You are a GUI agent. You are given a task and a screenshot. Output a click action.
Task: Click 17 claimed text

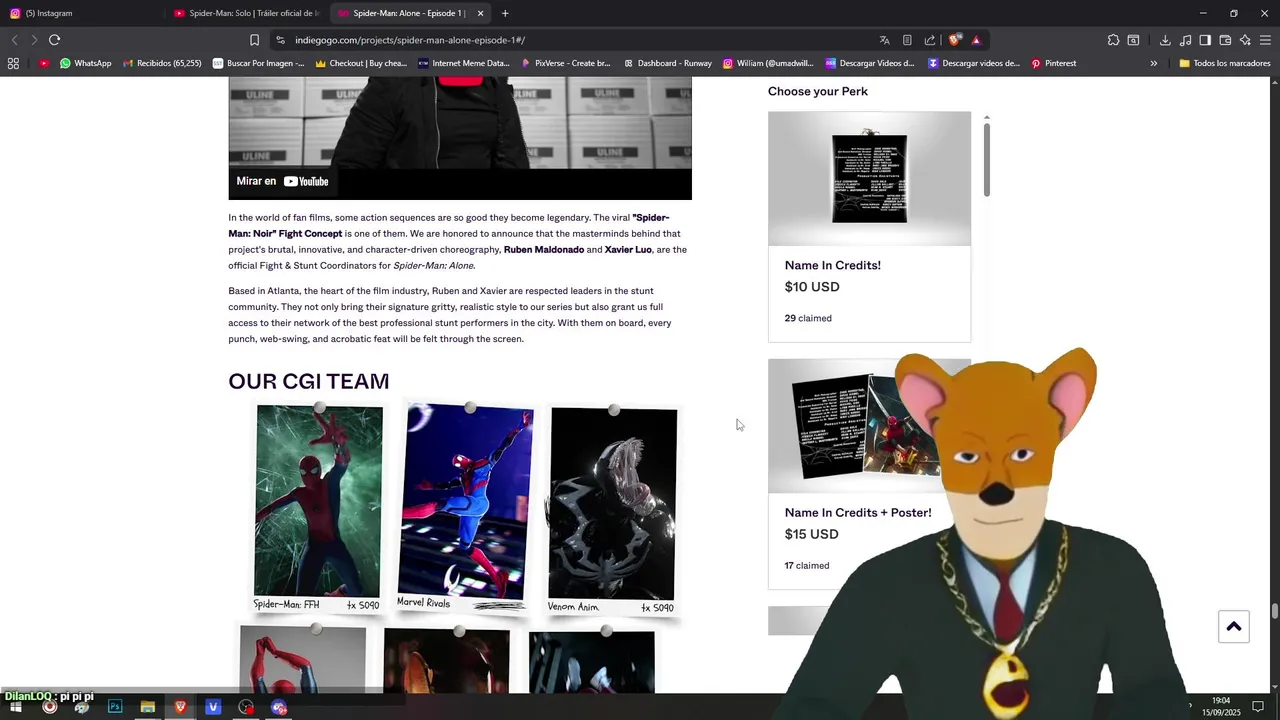click(x=807, y=565)
